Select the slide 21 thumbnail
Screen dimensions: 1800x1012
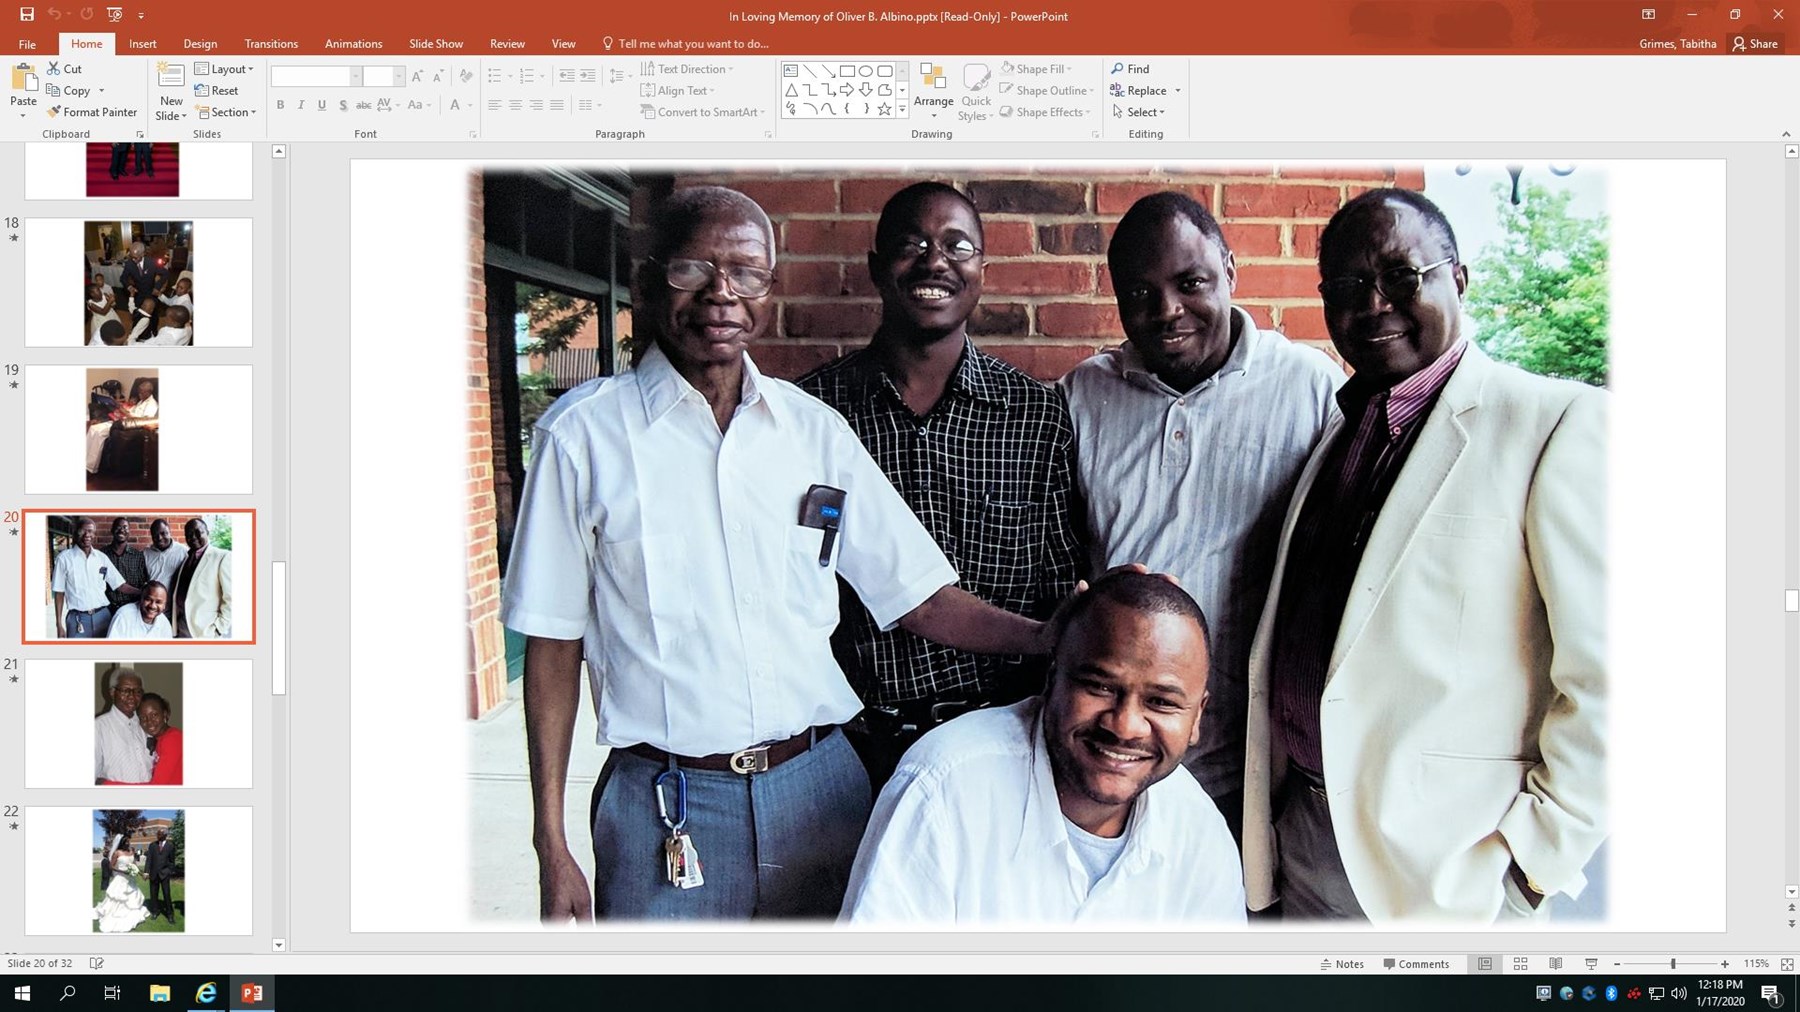pyautogui.click(x=138, y=723)
